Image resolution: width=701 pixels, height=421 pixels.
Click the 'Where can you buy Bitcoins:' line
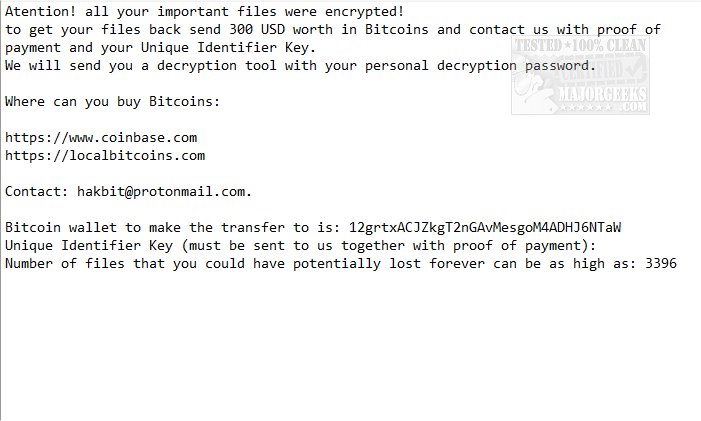(x=112, y=101)
